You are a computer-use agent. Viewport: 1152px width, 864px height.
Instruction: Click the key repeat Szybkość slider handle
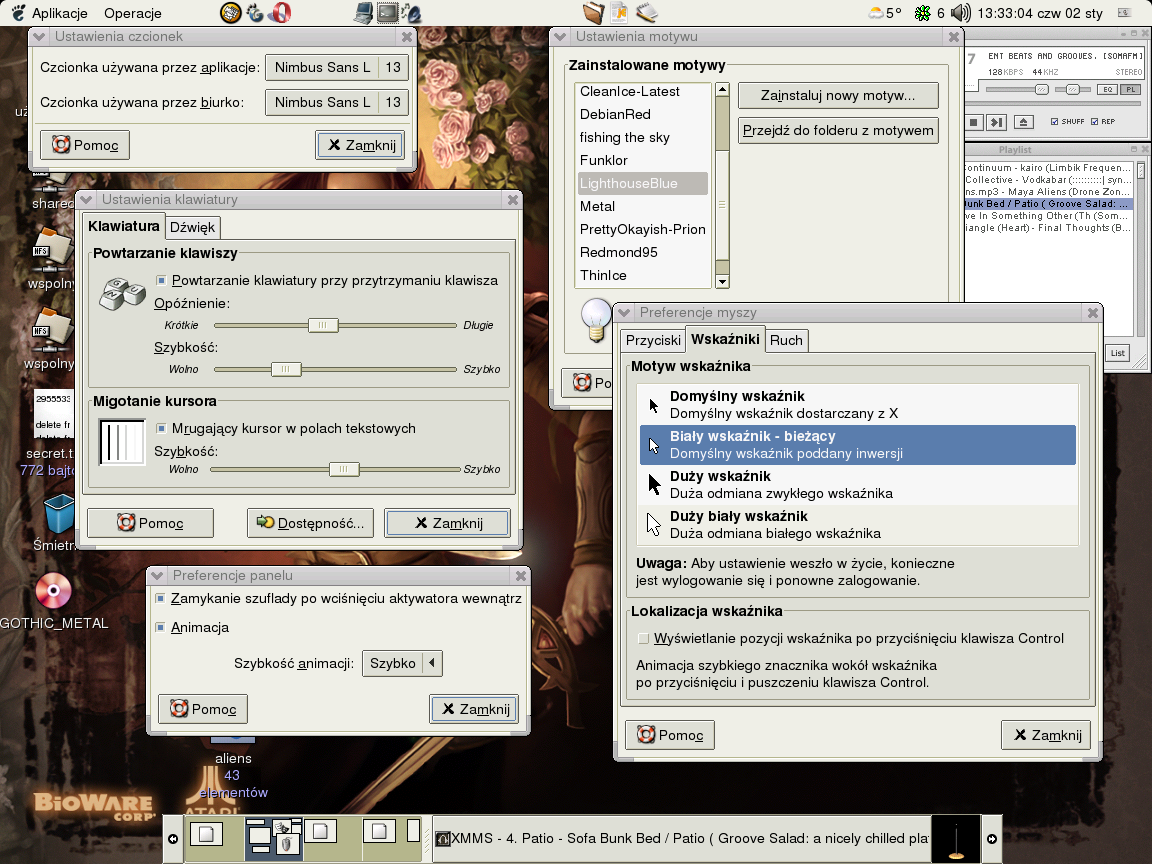tap(286, 370)
